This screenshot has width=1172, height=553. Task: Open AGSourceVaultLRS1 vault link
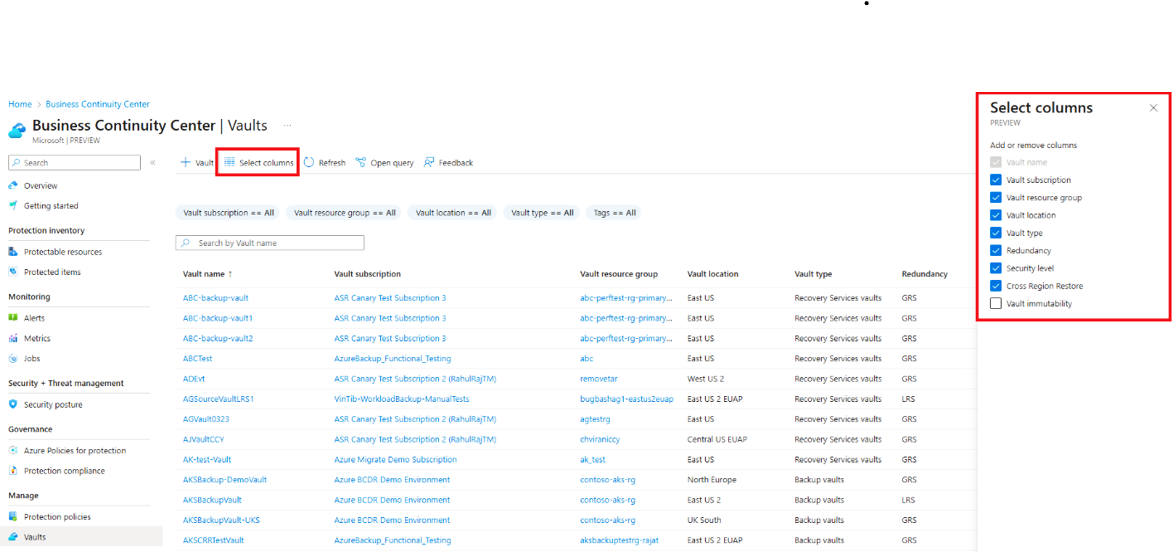218,398
